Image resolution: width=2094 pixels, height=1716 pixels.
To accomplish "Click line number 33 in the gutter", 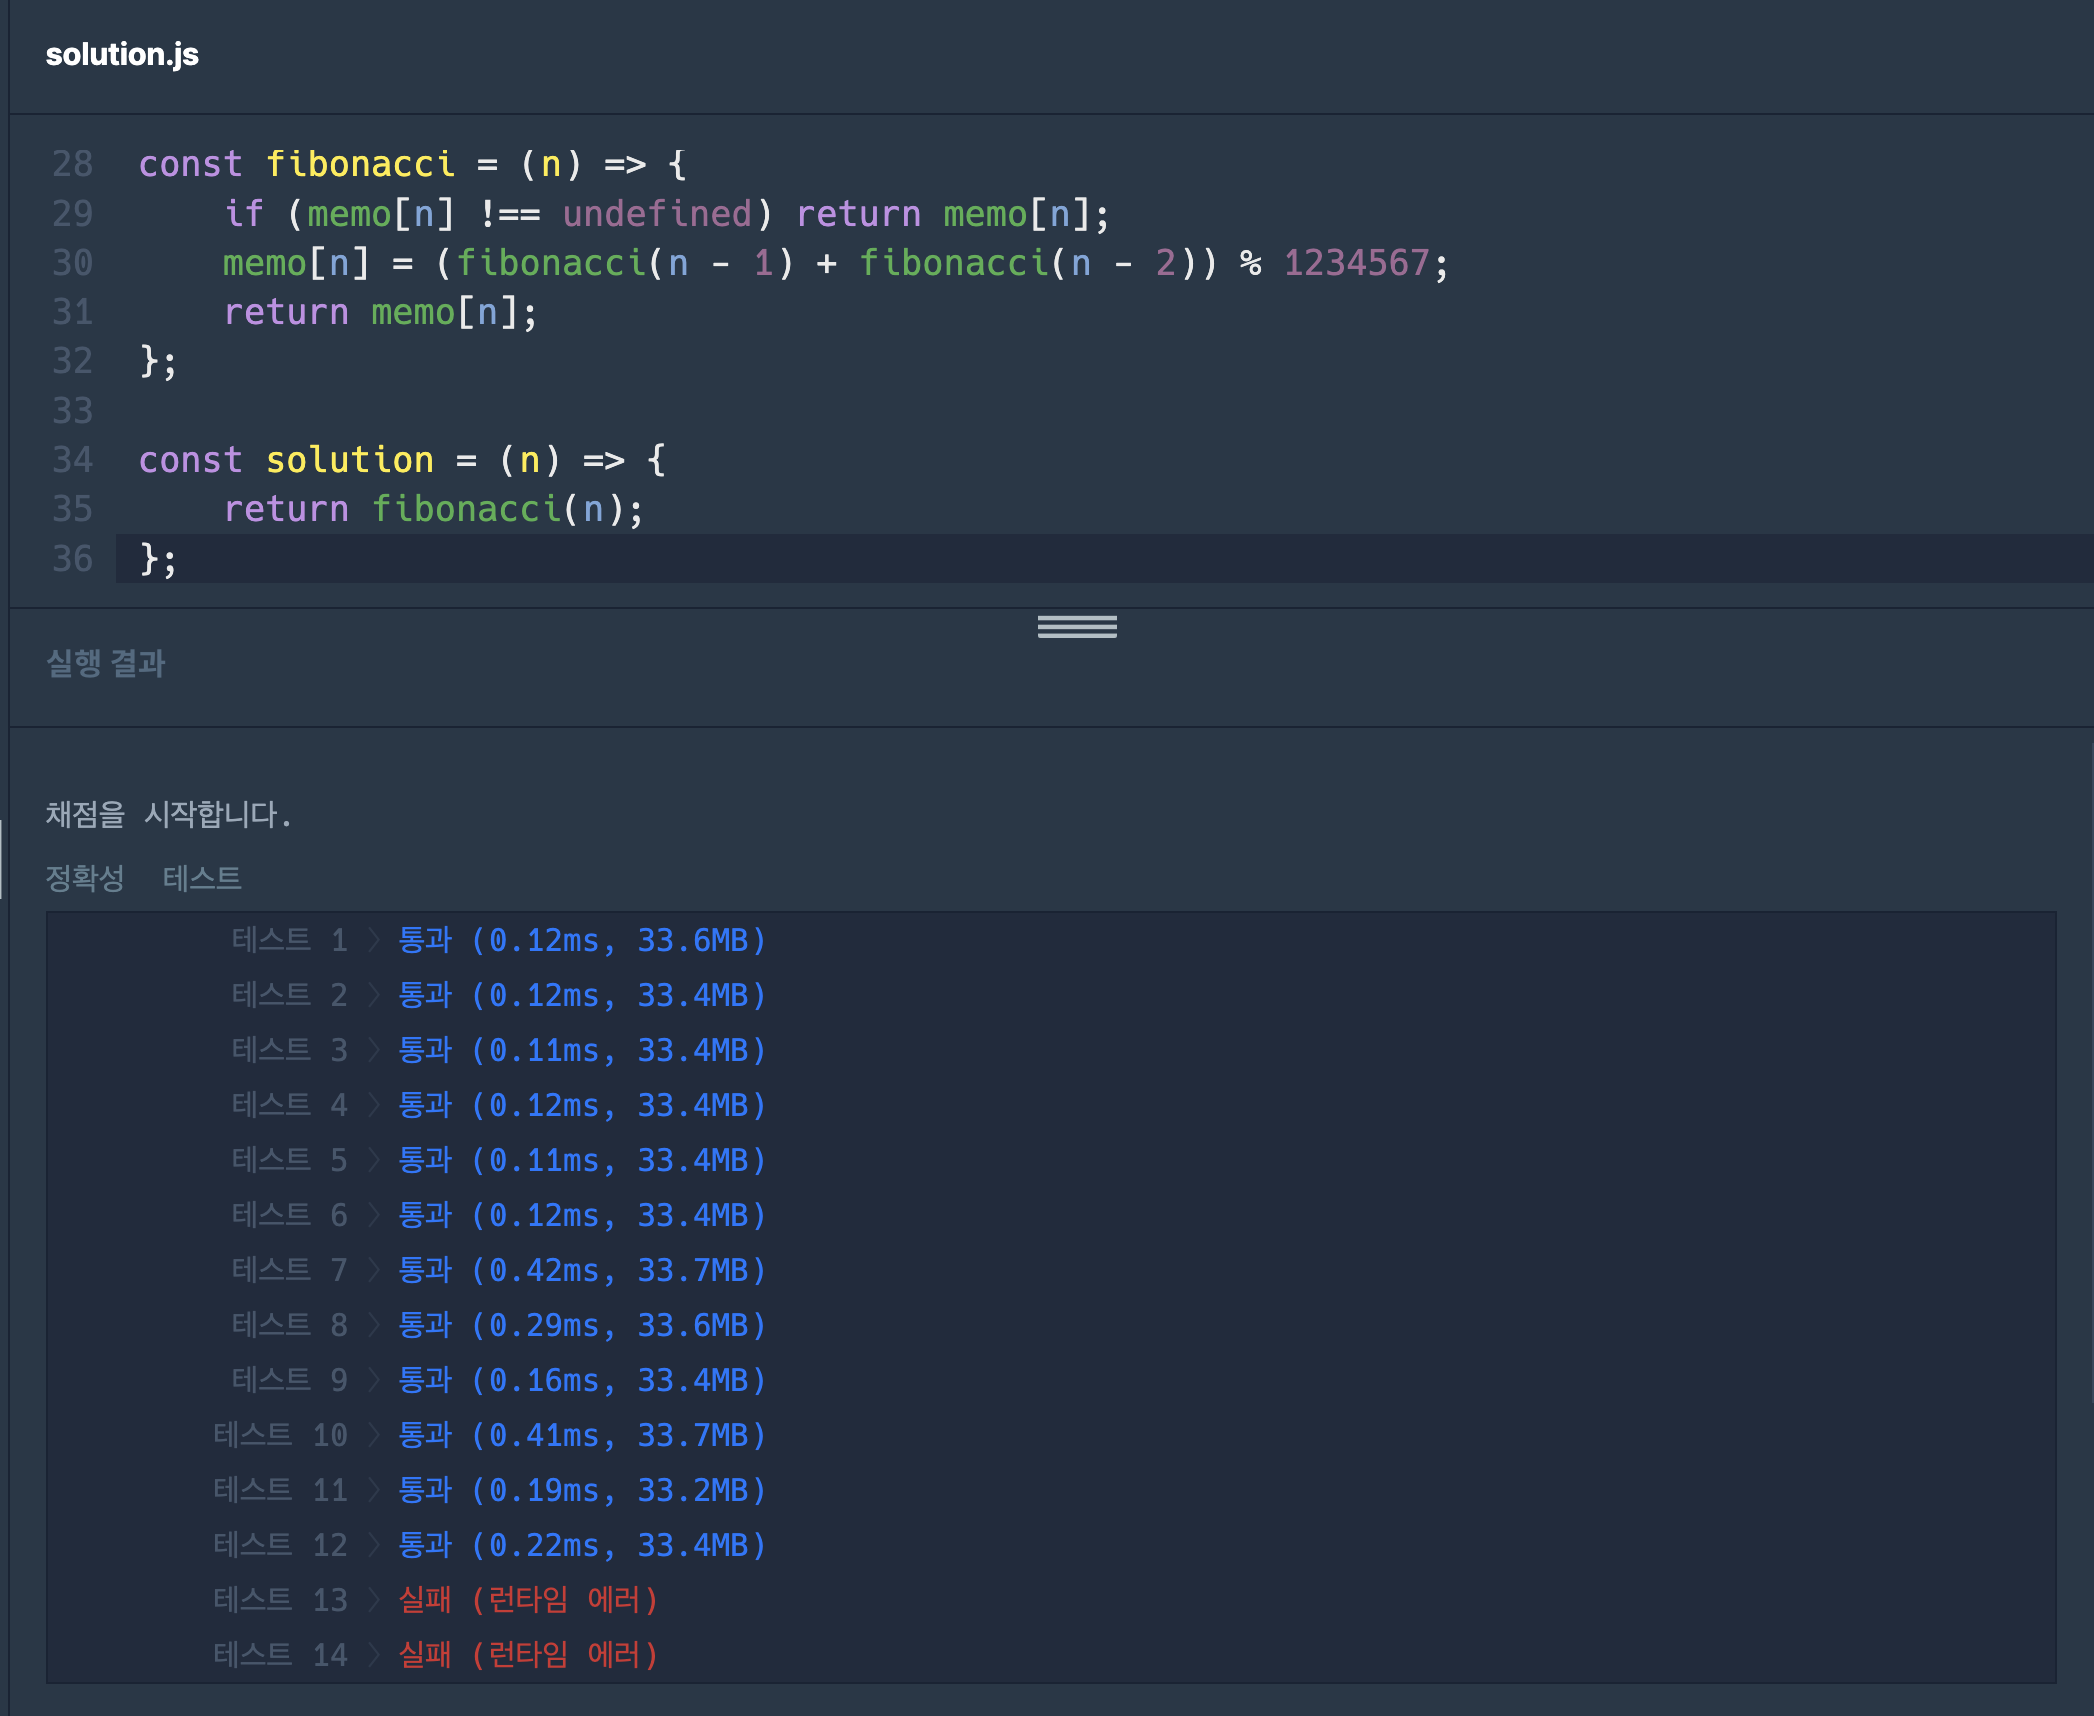I will pos(72,410).
